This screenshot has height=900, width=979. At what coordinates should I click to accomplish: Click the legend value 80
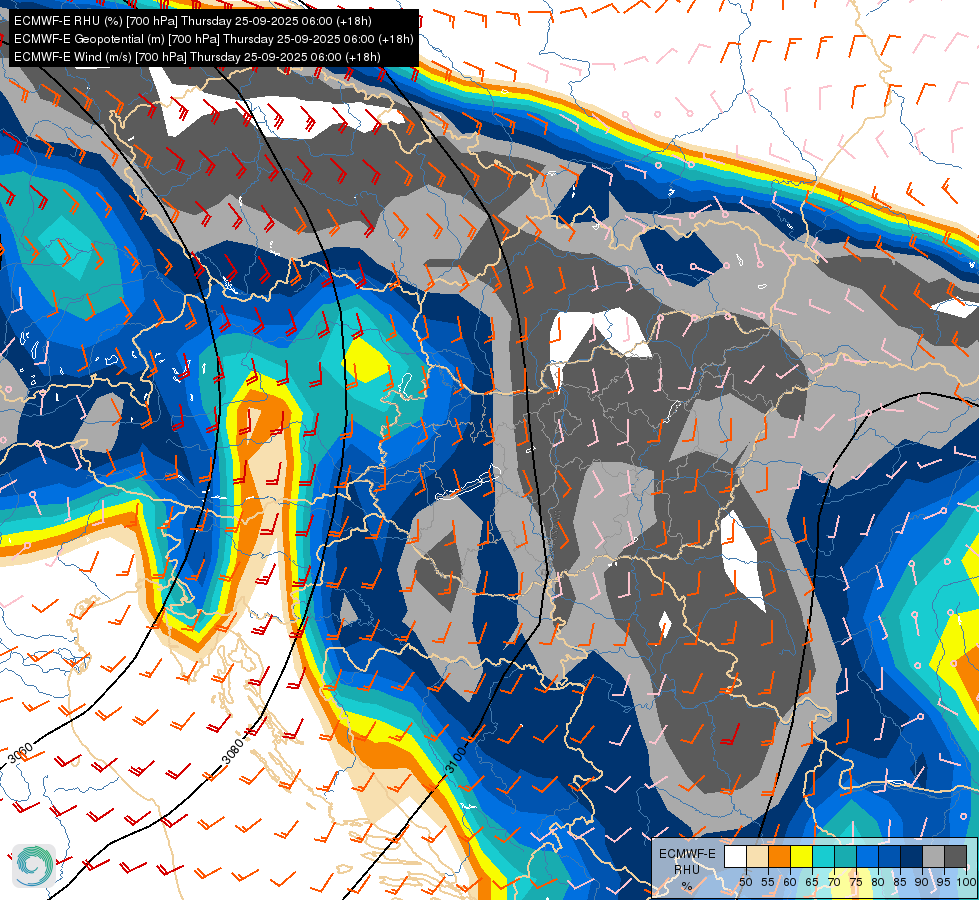pos(878,882)
